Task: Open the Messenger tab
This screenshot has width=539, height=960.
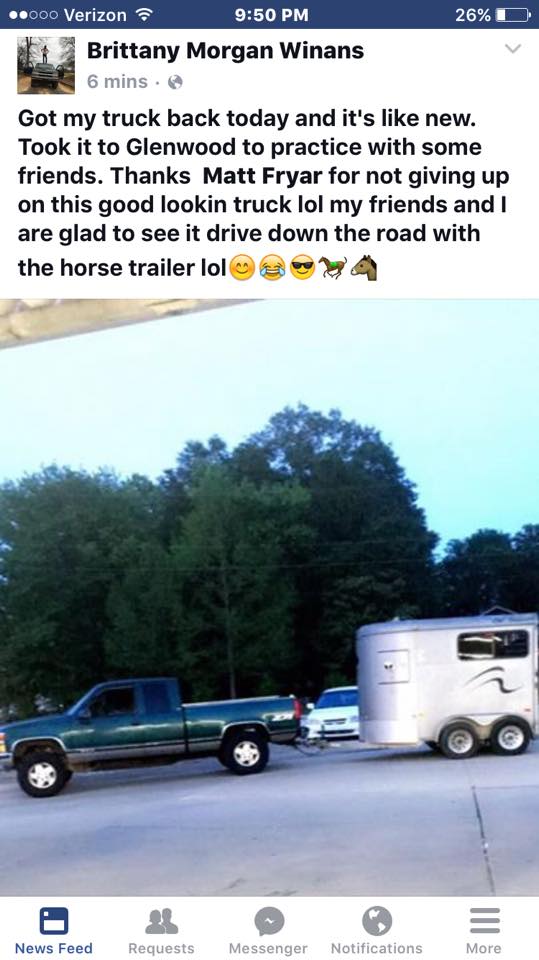Action: click(268, 929)
